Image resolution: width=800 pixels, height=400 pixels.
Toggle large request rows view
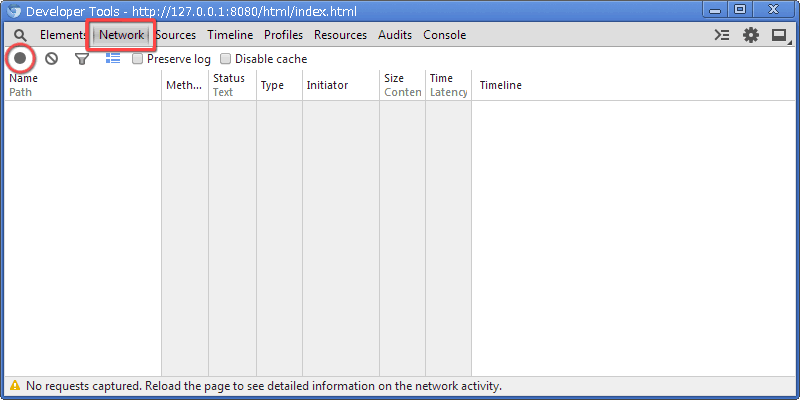(x=113, y=59)
